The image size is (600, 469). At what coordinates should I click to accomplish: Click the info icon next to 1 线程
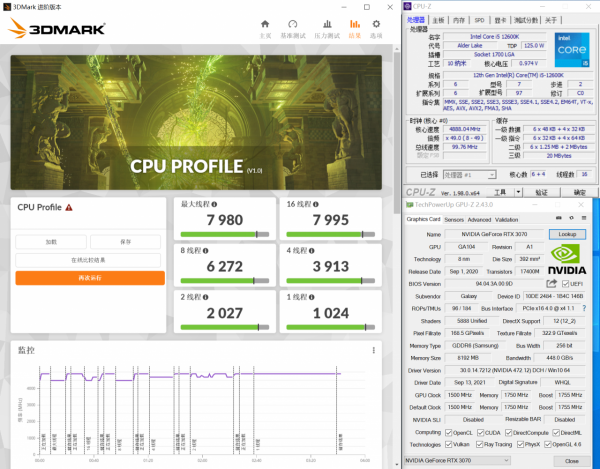(311, 297)
